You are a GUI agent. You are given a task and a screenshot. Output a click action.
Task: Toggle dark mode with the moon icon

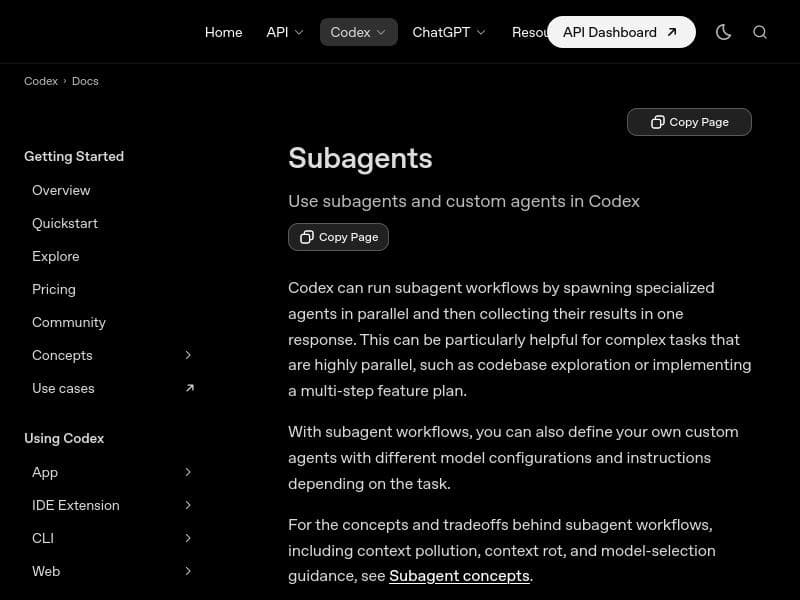pos(723,31)
